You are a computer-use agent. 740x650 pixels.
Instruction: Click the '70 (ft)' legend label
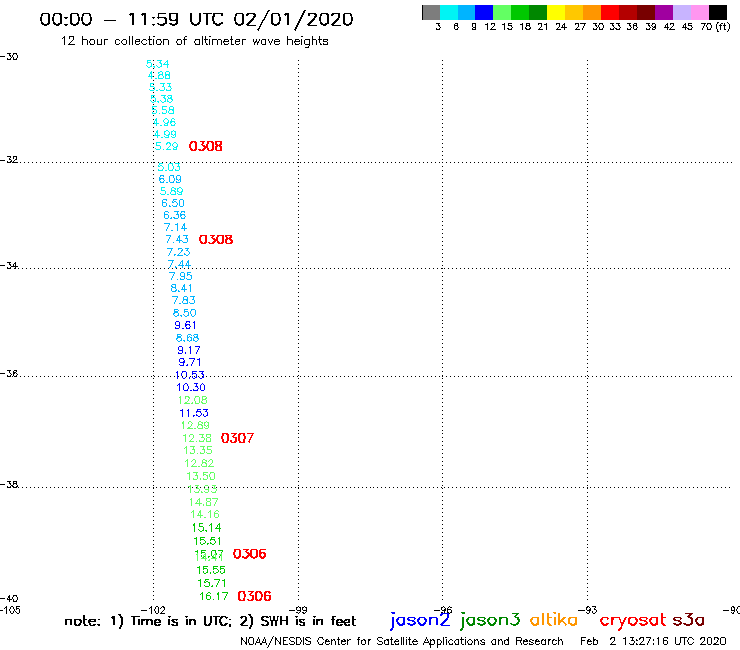[x=715, y=26]
